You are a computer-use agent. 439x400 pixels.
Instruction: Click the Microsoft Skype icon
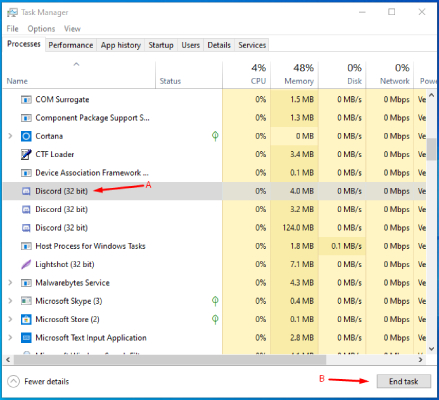26,301
